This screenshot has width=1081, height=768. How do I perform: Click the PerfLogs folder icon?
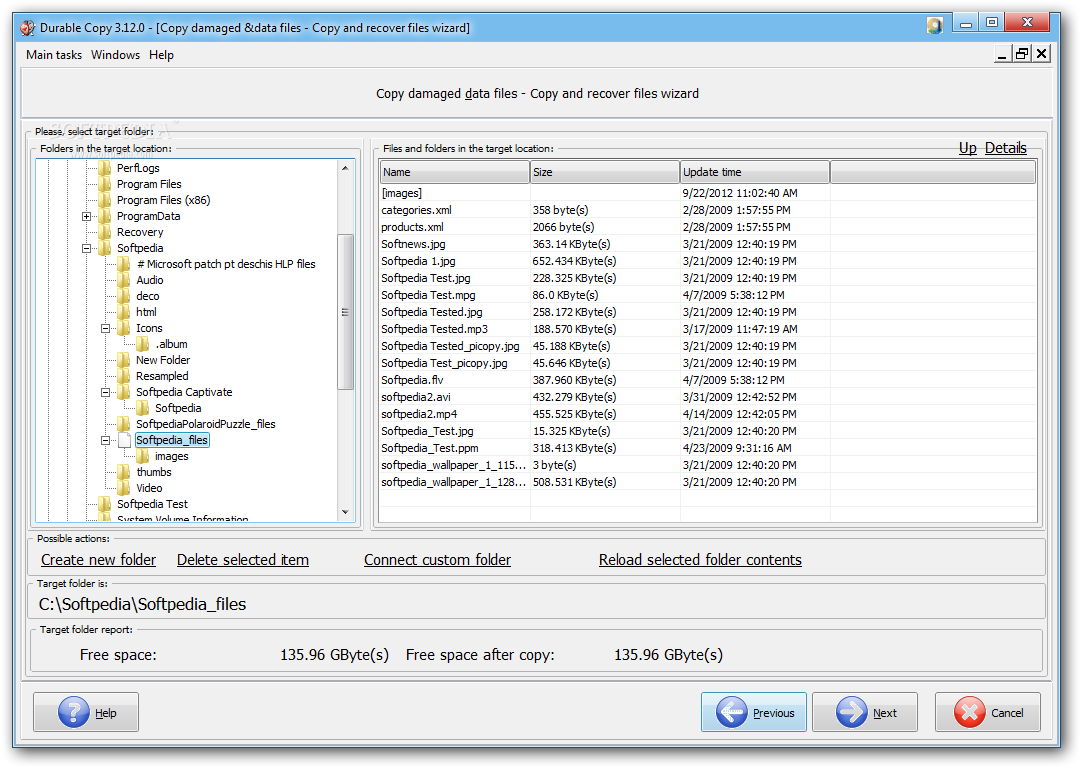point(105,168)
